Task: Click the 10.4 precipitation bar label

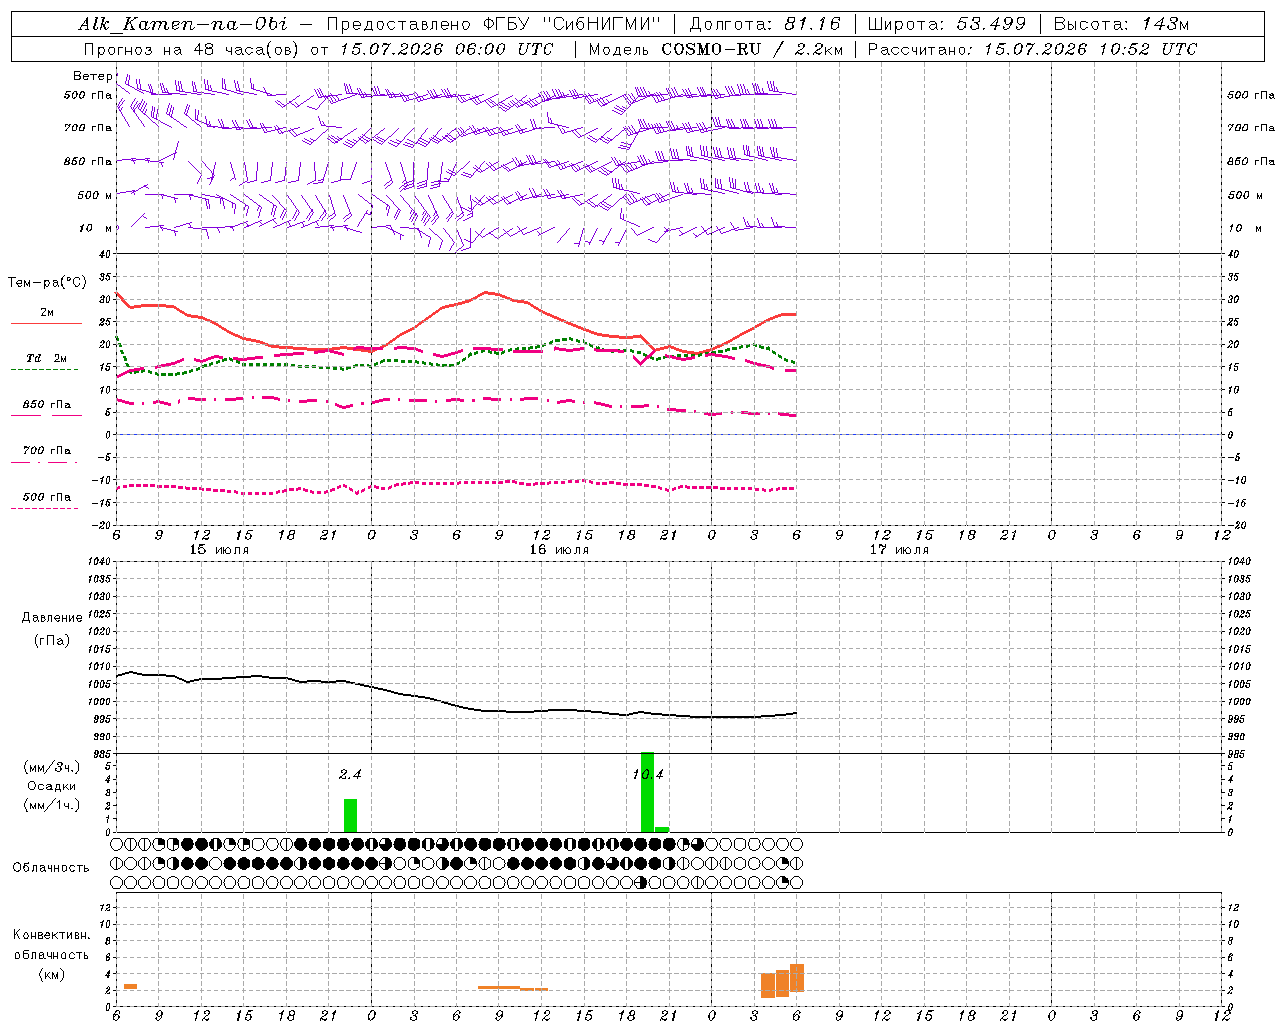Action: (648, 774)
